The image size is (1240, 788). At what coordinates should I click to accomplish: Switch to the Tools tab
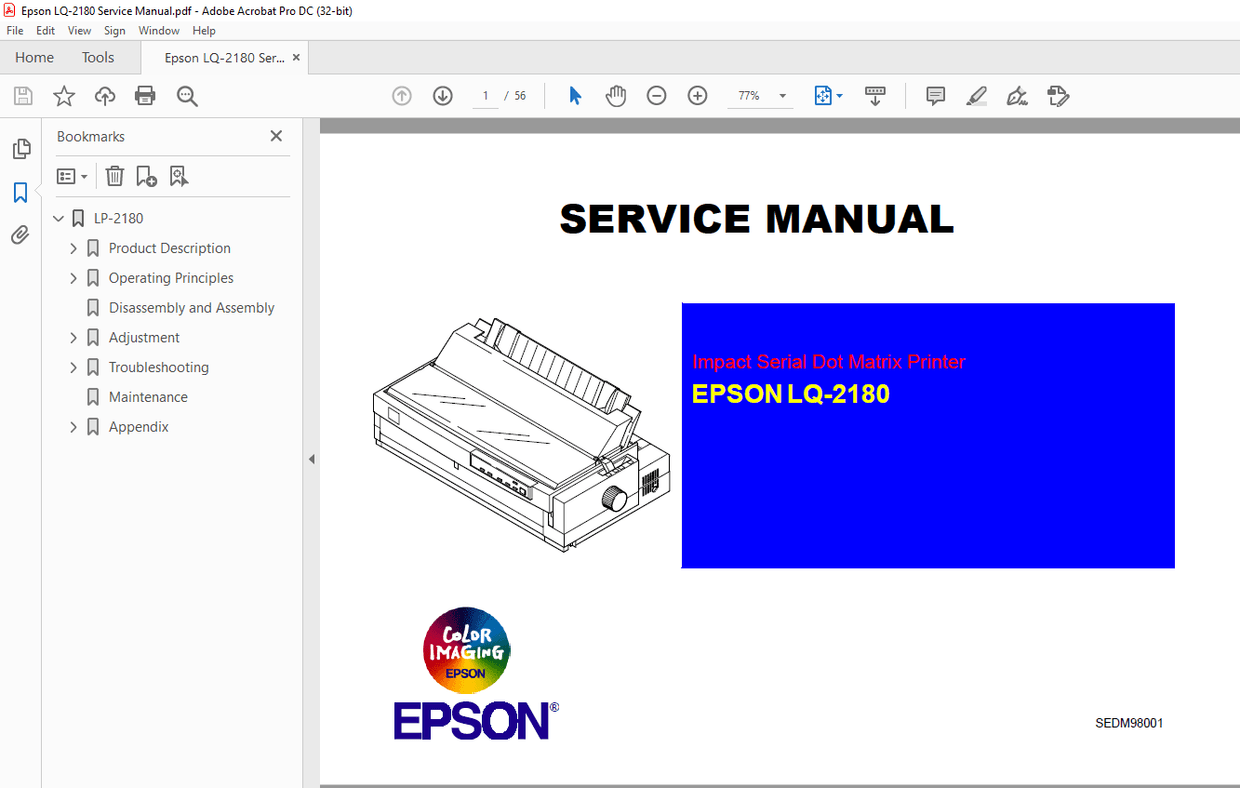click(x=97, y=57)
